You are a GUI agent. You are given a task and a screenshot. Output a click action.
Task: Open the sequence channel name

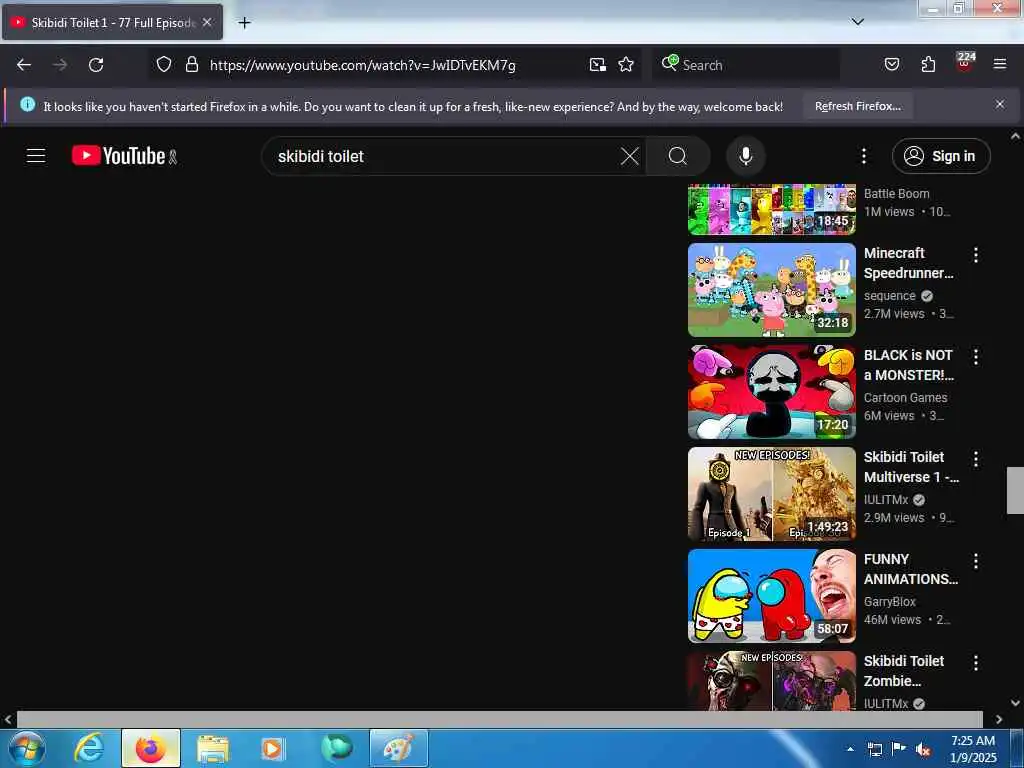[889, 296]
